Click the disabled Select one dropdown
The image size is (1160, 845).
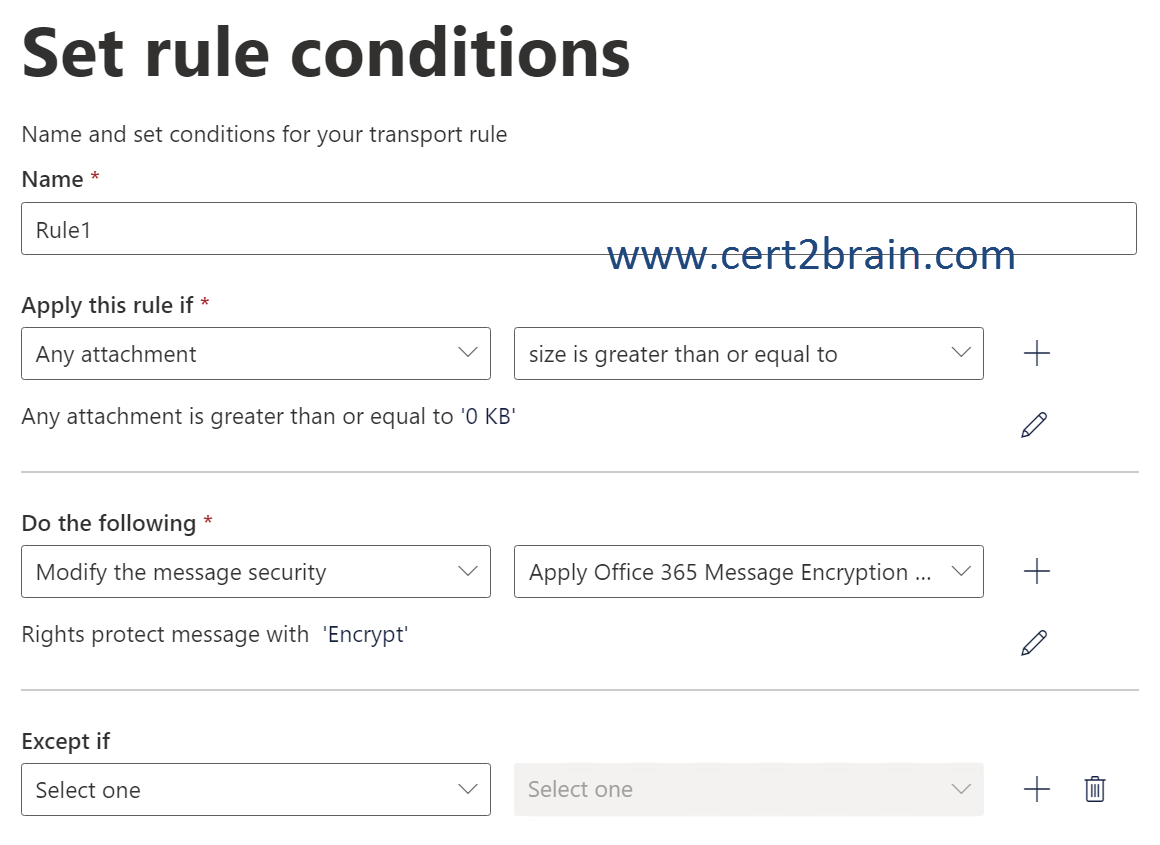(x=749, y=790)
